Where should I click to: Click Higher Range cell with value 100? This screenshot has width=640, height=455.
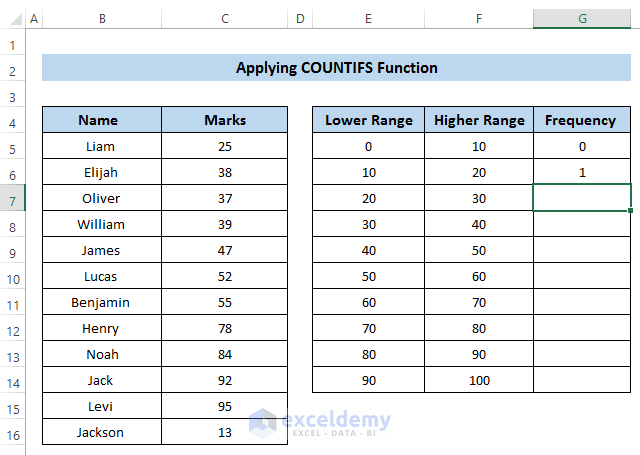(479, 380)
